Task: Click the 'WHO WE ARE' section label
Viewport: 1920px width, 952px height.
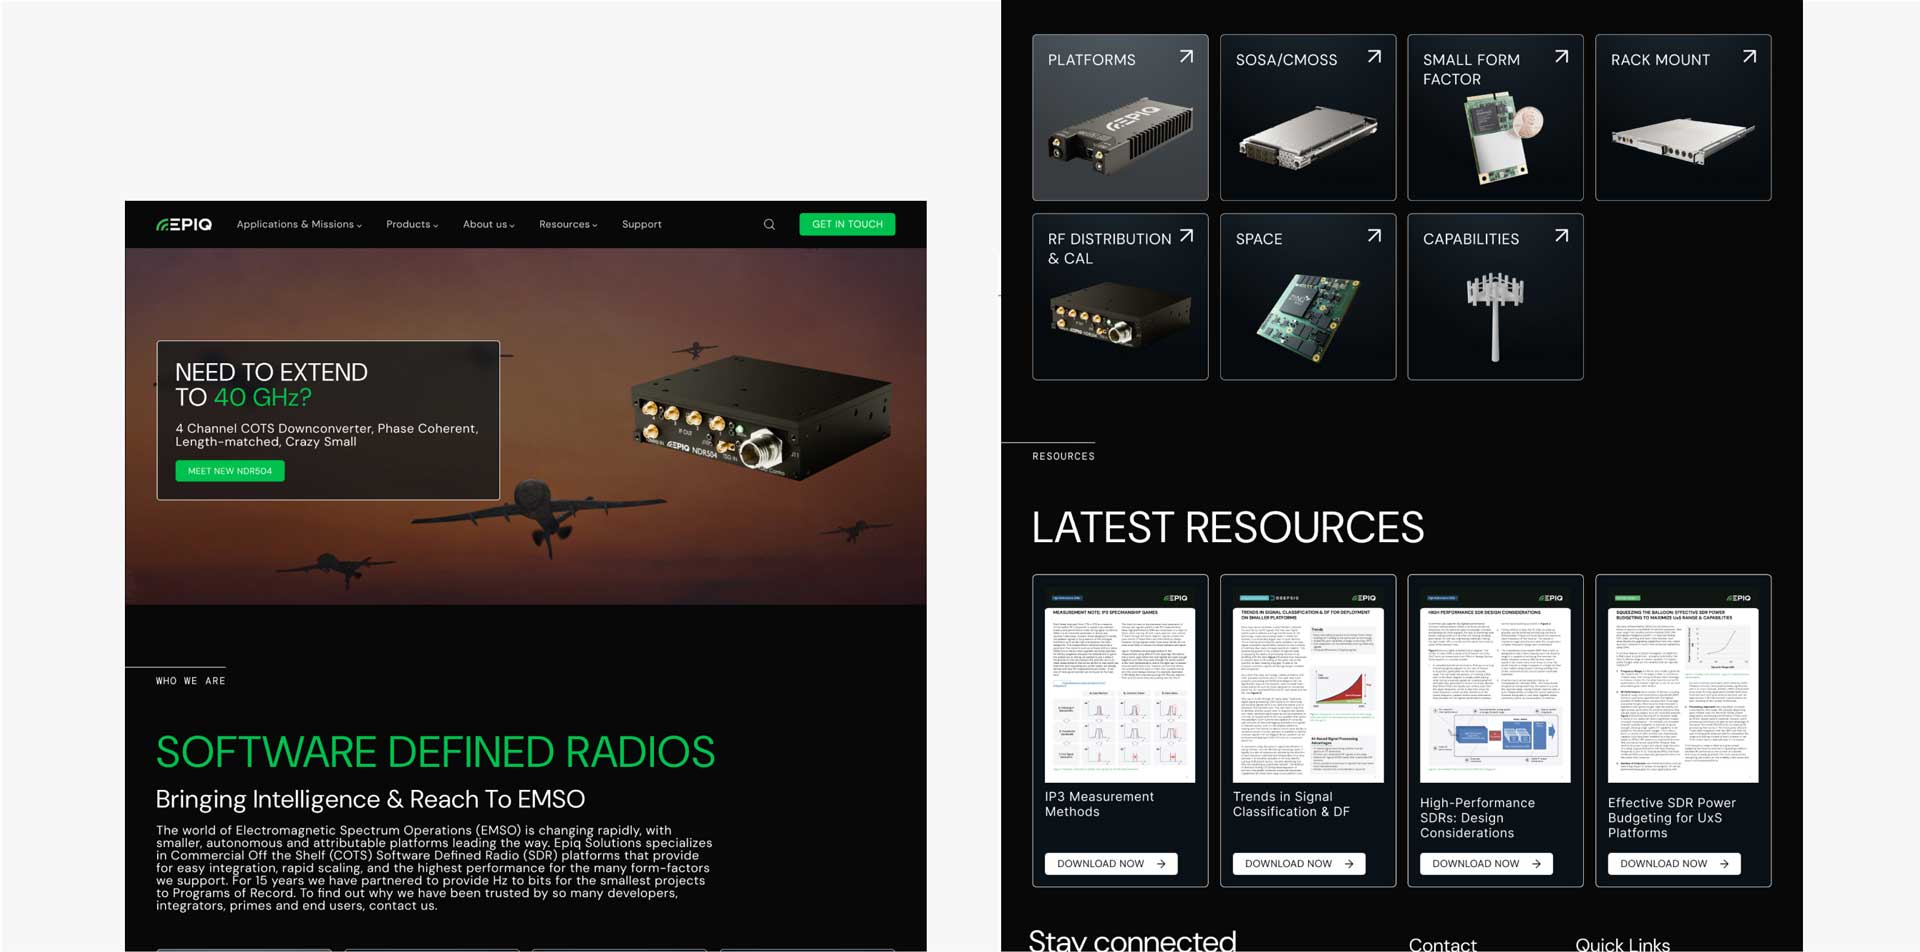Action: point(190,681)
